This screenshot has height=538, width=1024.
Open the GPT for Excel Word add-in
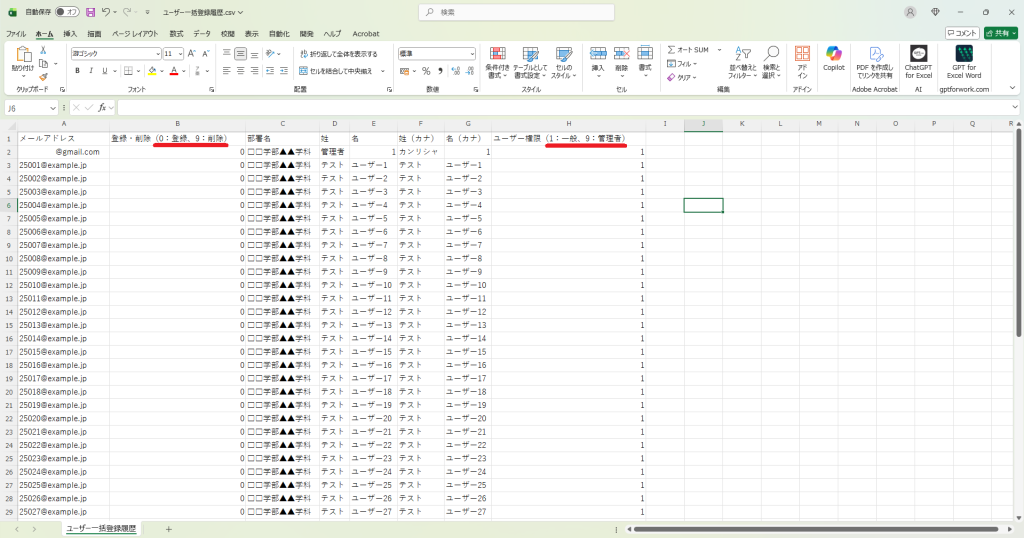click(964, 59)
